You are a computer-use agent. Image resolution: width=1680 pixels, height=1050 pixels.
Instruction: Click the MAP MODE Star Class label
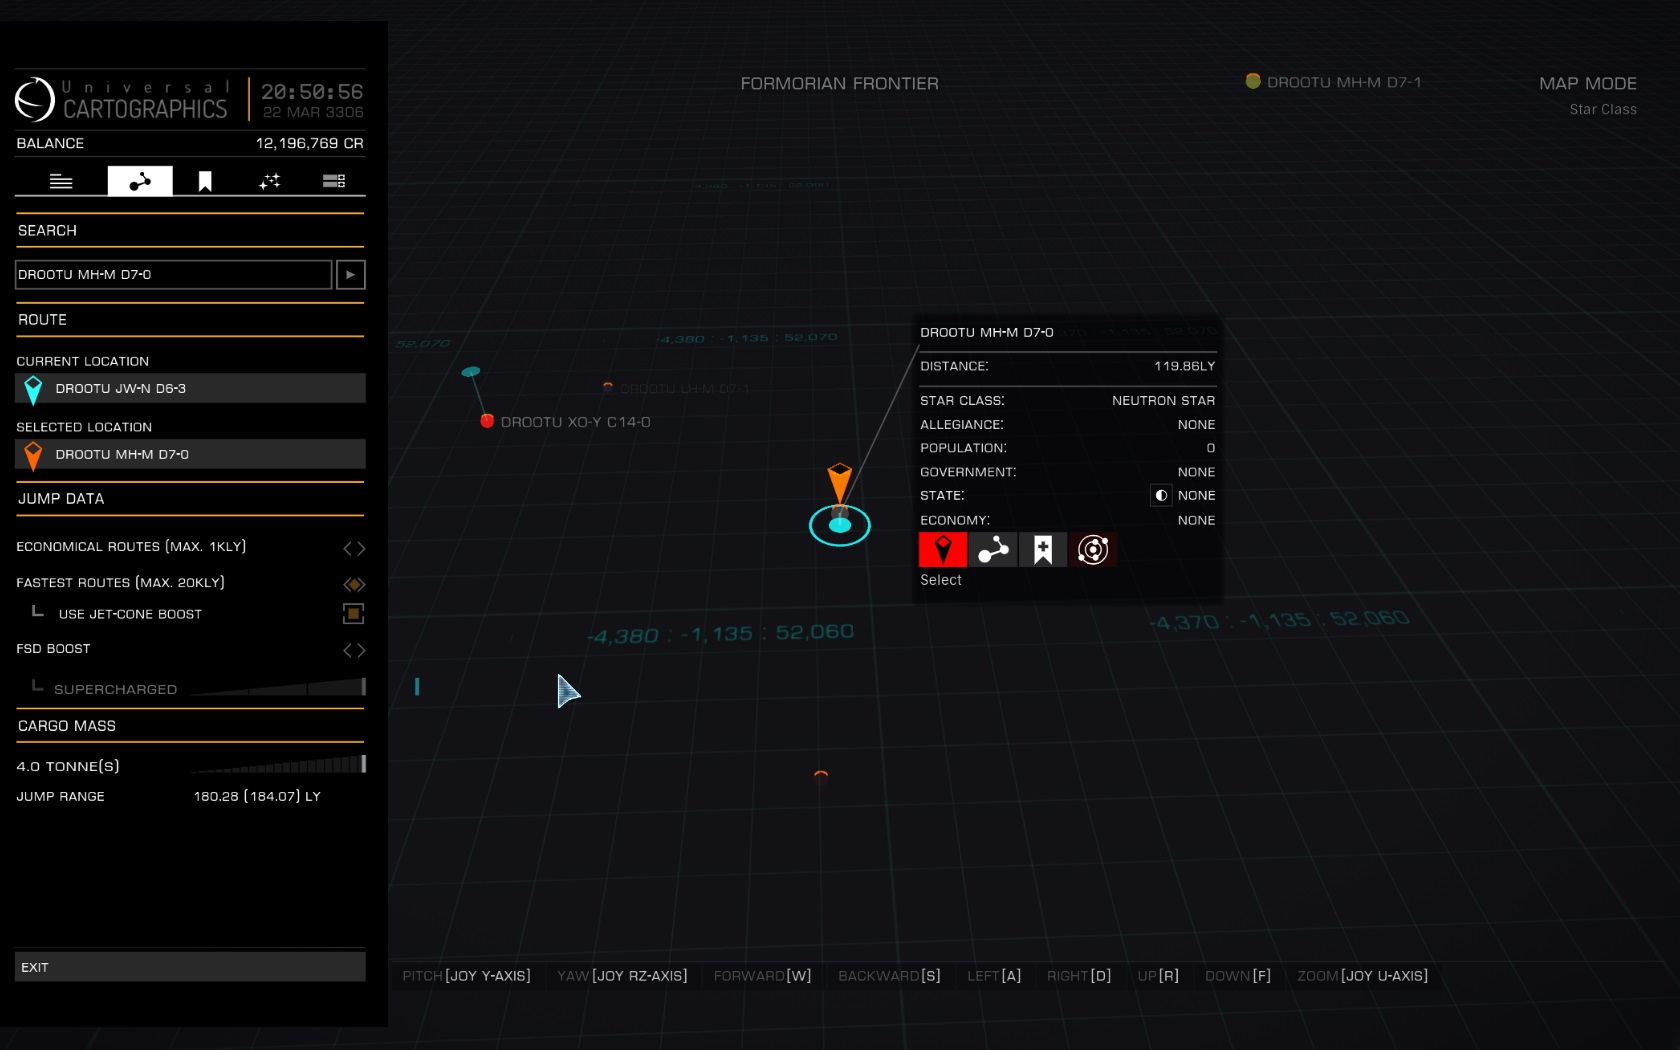point(1602,109)
